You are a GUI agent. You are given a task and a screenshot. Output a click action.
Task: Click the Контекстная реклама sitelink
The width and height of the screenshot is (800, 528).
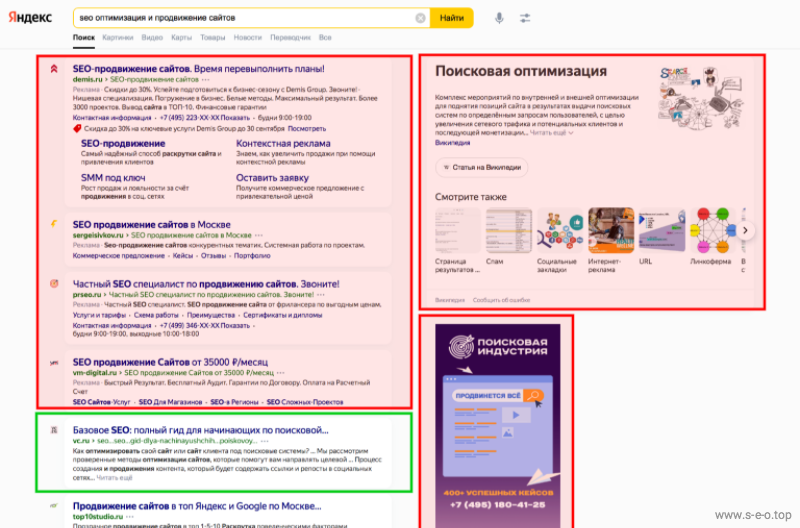(x=283, y=144)
